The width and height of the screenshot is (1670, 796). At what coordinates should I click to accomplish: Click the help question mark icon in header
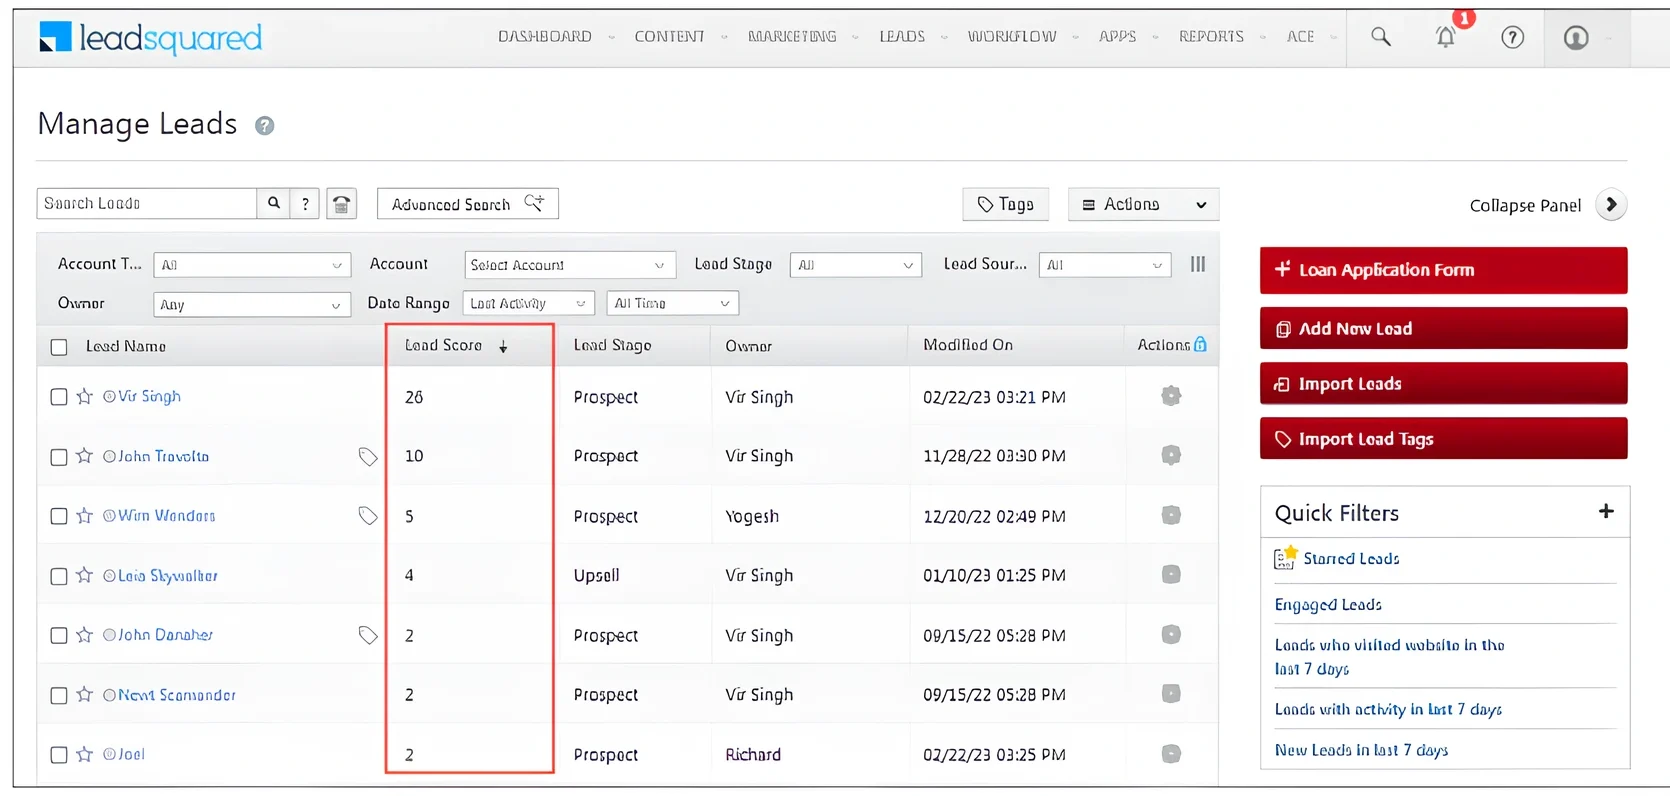[x=1512, y=37]
